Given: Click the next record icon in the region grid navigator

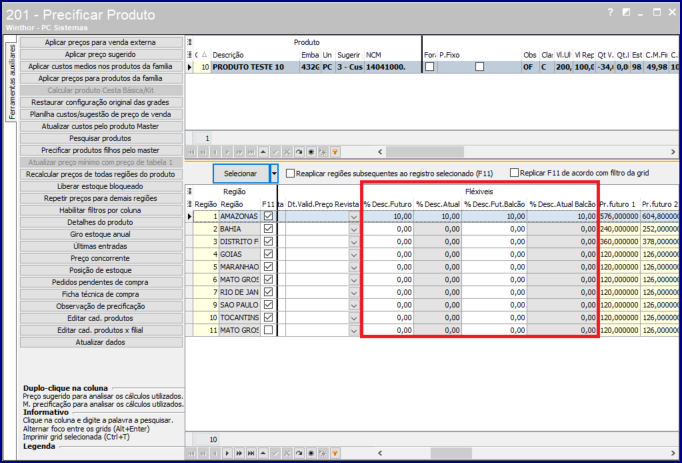Looking at the screenshot, I should [x=227, y=453].
